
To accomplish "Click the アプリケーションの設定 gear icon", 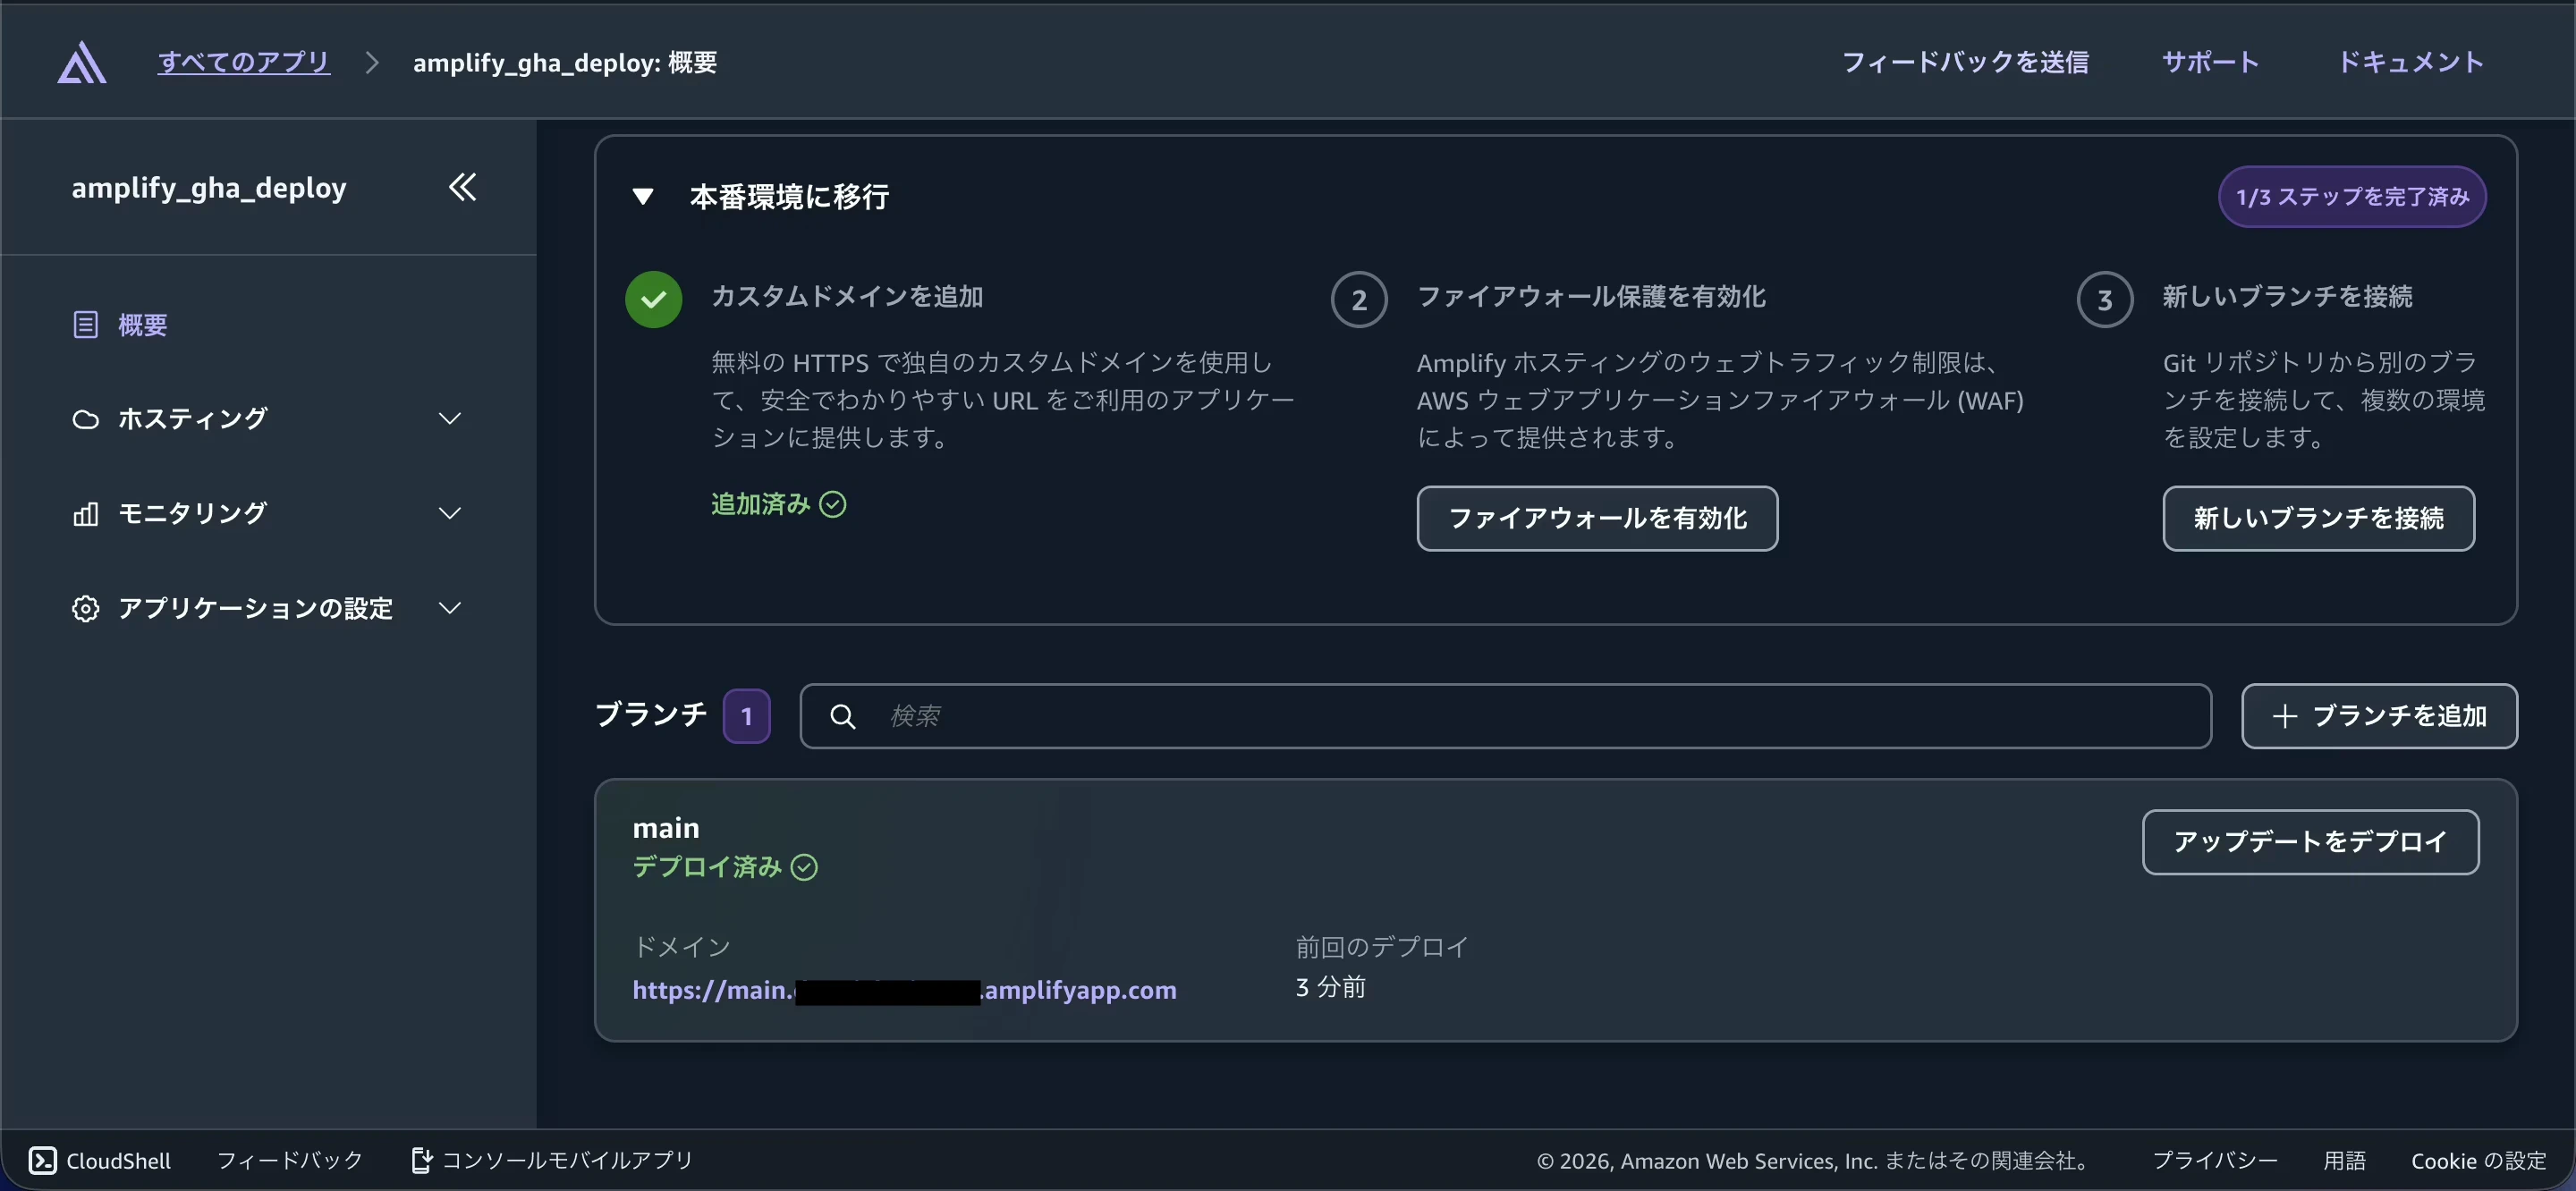I will pyautogui.click(x=85, y=608).
